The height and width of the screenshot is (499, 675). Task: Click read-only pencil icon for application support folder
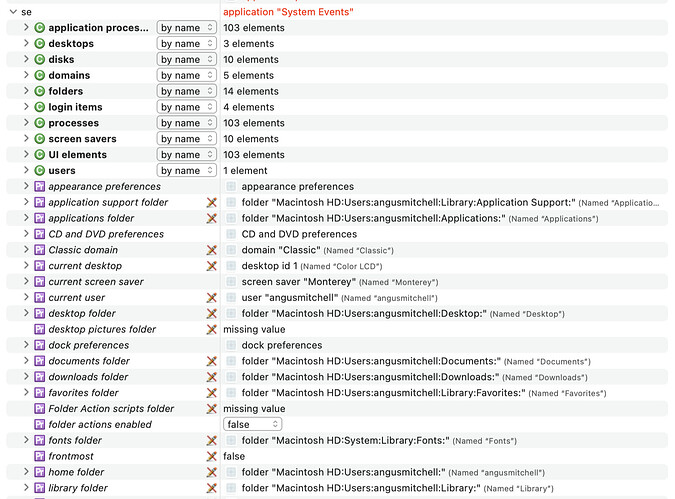click(211, 202)
